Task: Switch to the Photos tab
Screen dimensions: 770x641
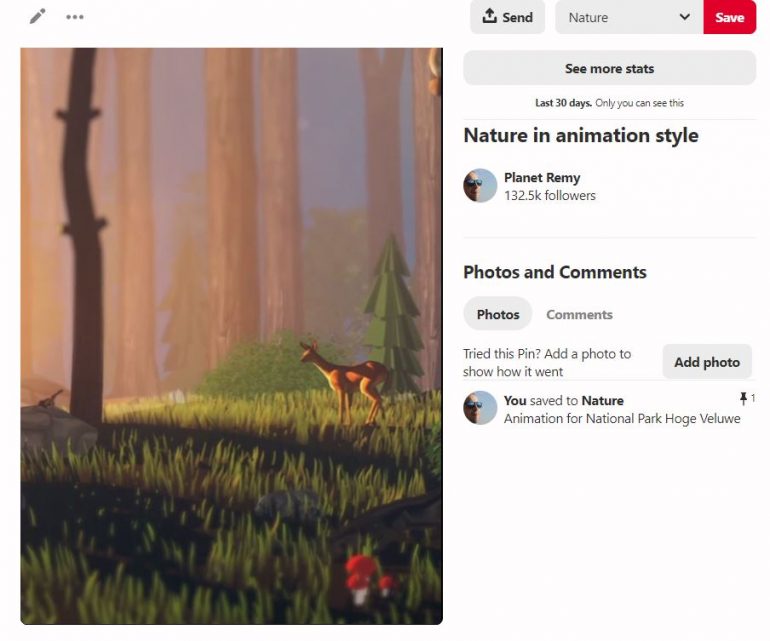Action: pyautogui.click(x=498, y=314)
